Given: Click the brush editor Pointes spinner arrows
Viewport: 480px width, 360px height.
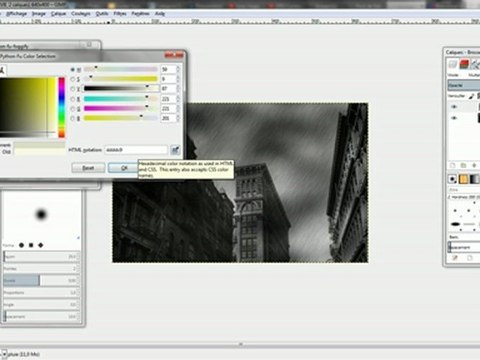Looking at the screenshot, I should [x=78, y=269].
